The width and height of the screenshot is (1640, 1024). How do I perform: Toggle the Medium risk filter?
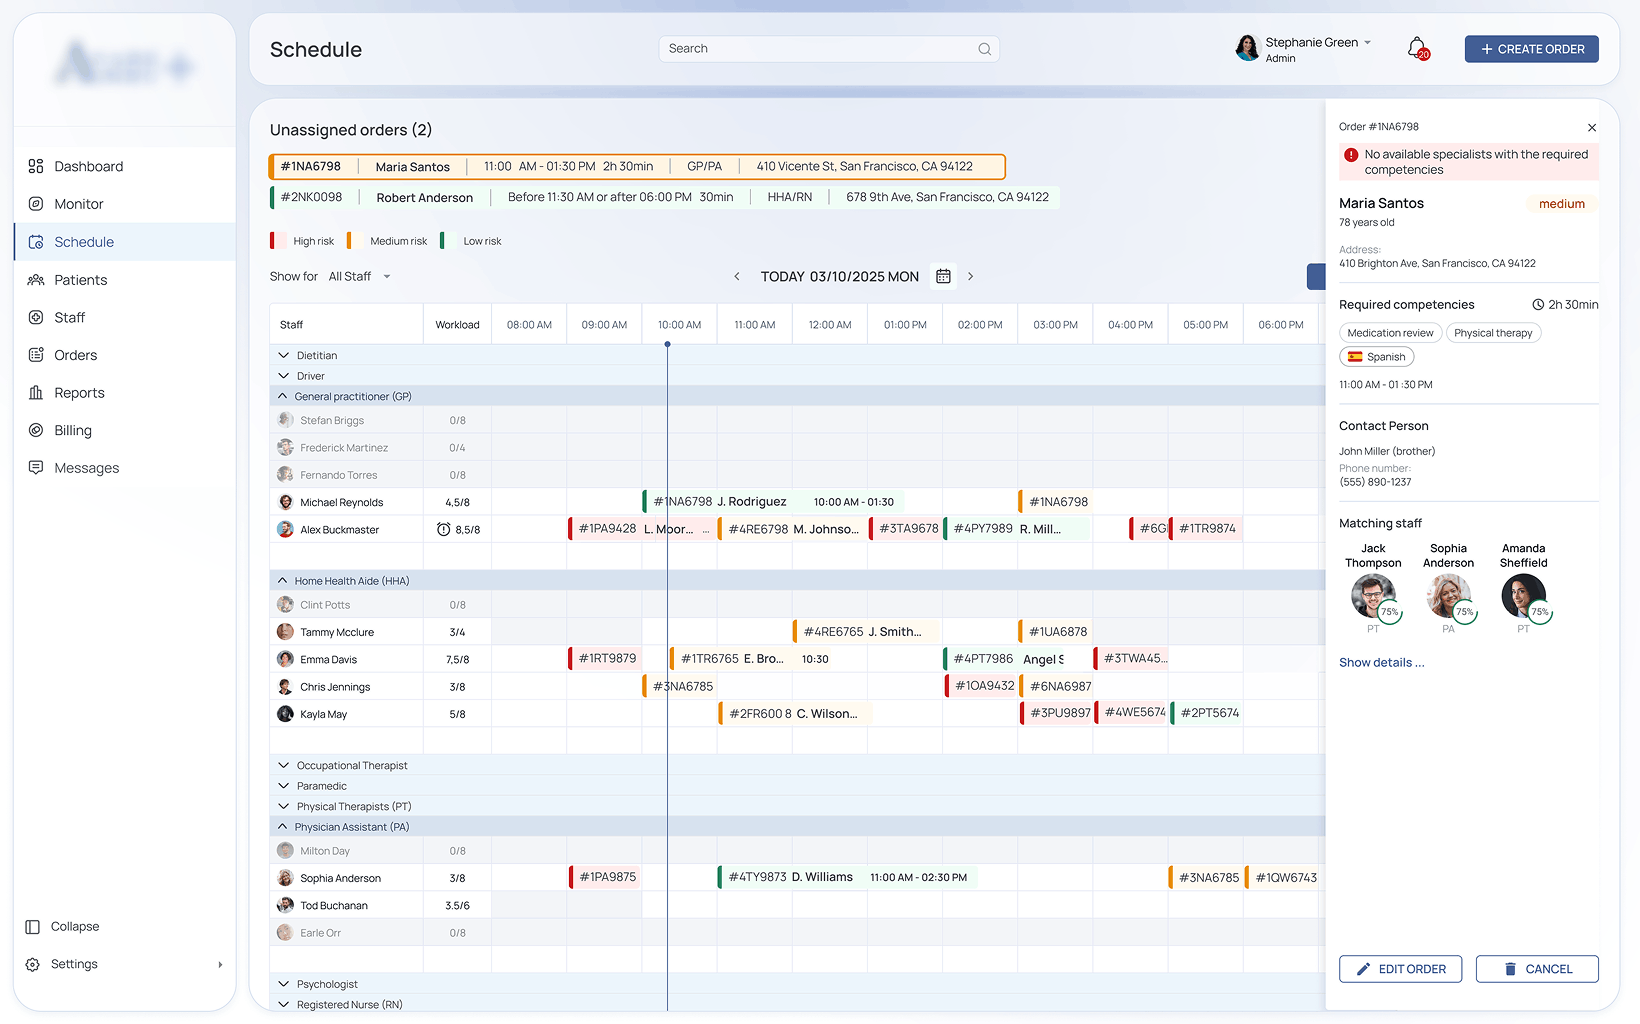tap(390, 241)
